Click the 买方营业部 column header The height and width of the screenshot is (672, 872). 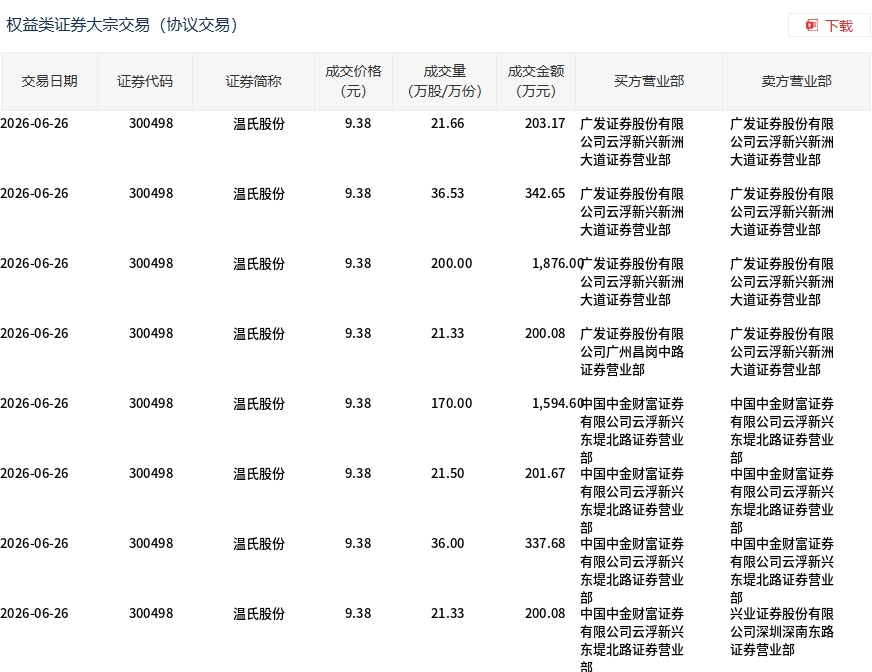point(649,81)
